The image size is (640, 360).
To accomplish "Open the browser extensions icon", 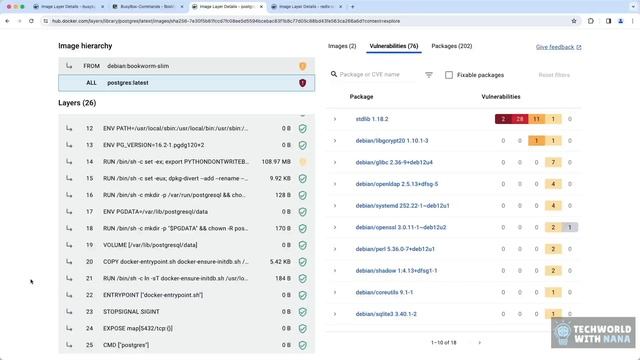I will [x=591, y=21].
